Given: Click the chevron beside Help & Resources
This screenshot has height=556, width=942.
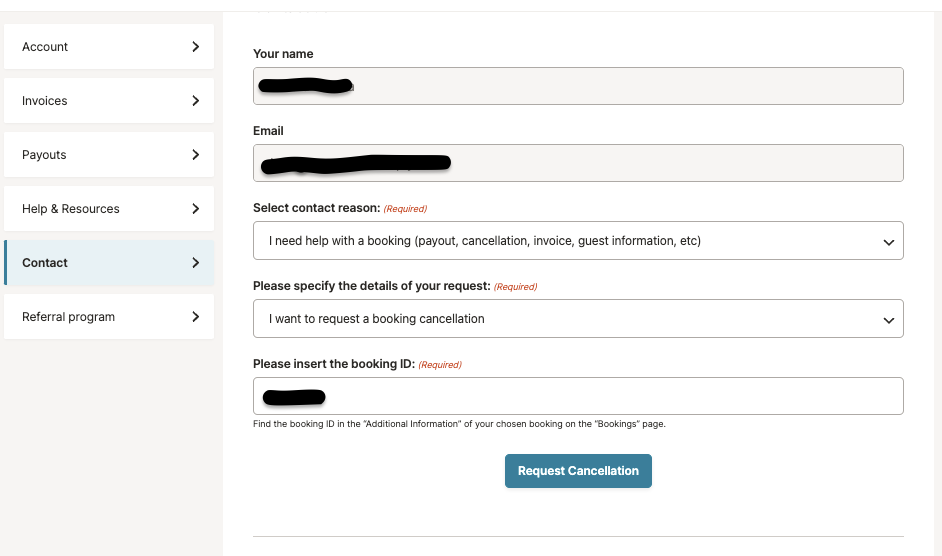Looking at the screenshot, I should pyautogui.click(x=195, y=209).
